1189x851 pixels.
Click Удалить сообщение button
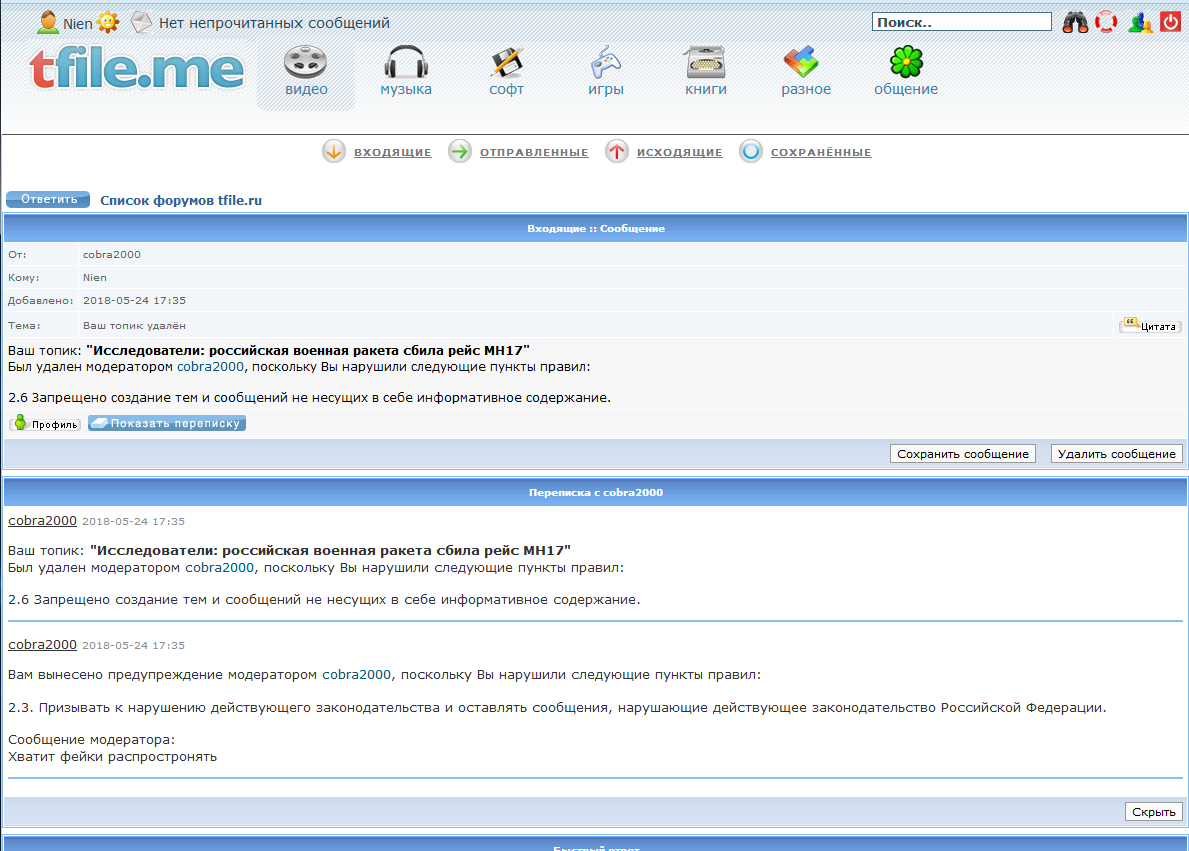[x=1116, y=454]
